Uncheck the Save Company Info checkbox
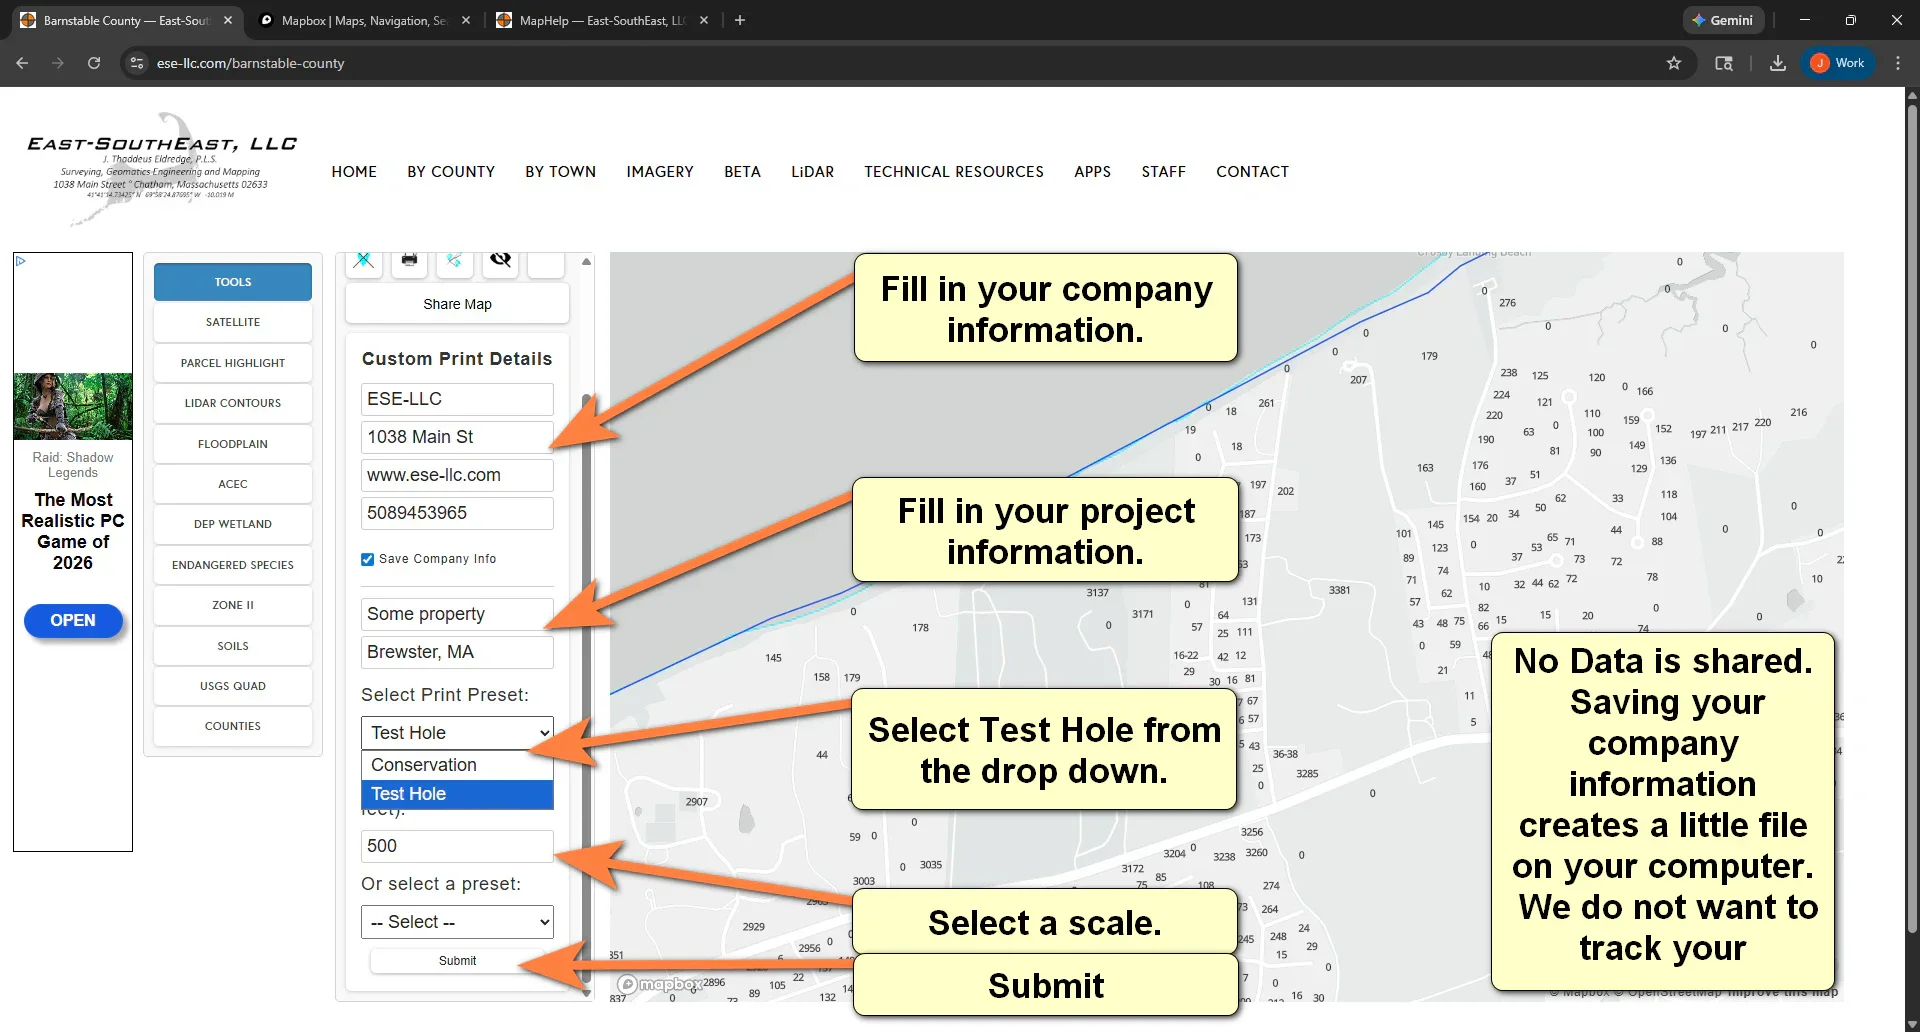The height and width of the screenshot is (1032, 1920). (x=367, y=559)
